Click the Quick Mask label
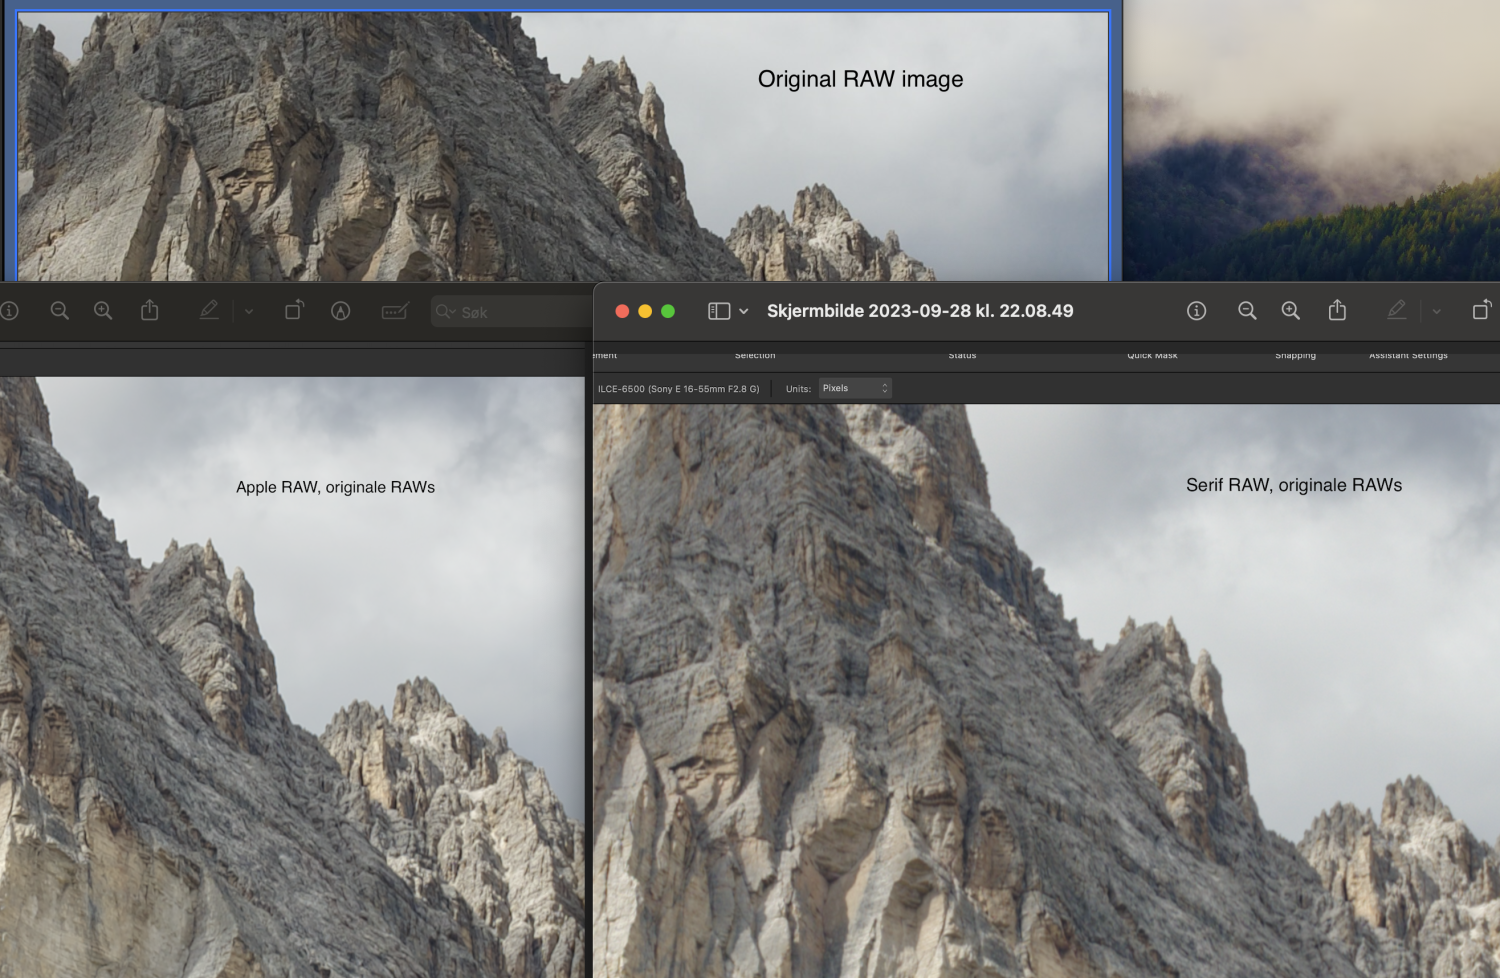The image size is (1500, 978). pos(1152,355)
